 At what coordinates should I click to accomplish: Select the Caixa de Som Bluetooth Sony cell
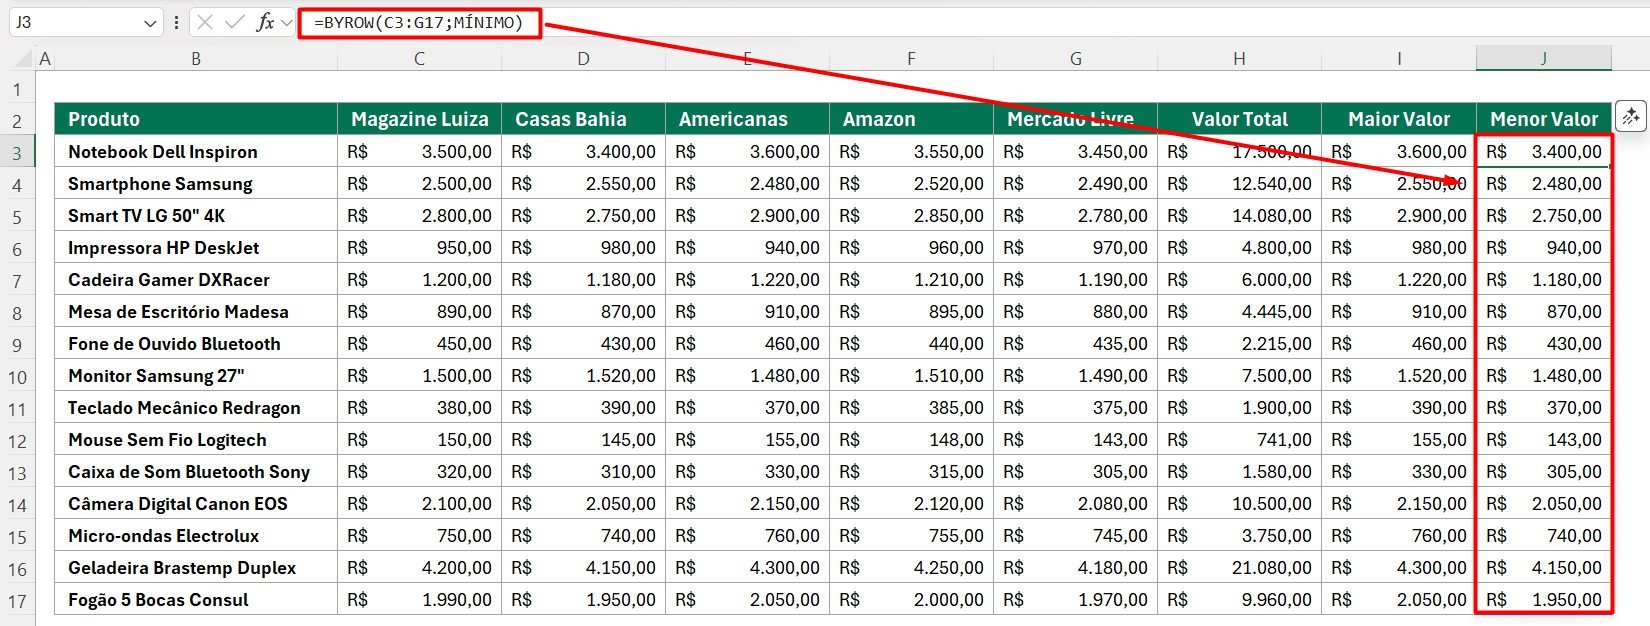pos(196,471)
